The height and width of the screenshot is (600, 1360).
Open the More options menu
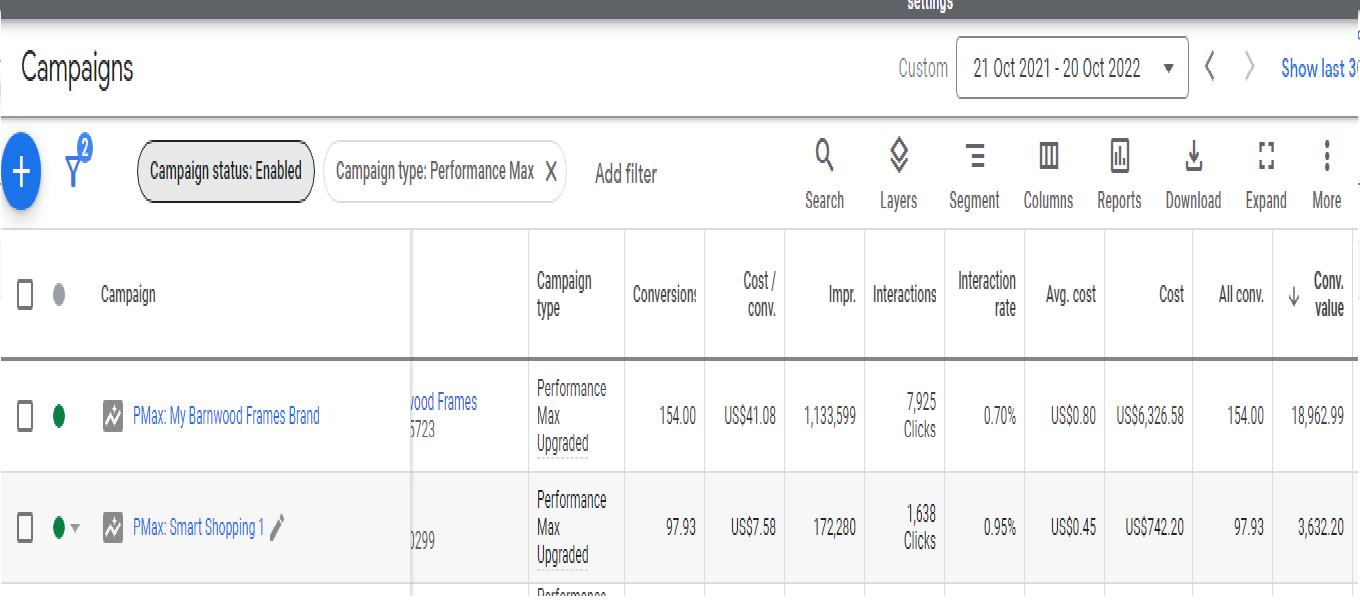pyautogui.click(x=1326, y=173)
